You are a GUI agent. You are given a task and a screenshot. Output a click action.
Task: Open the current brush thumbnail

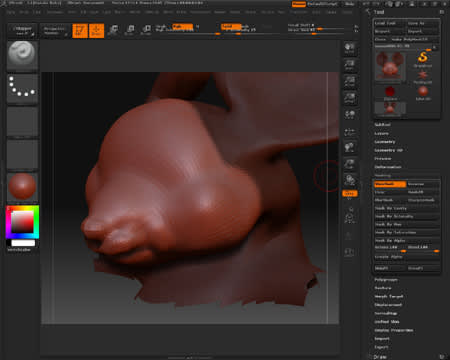pos(22,55)
